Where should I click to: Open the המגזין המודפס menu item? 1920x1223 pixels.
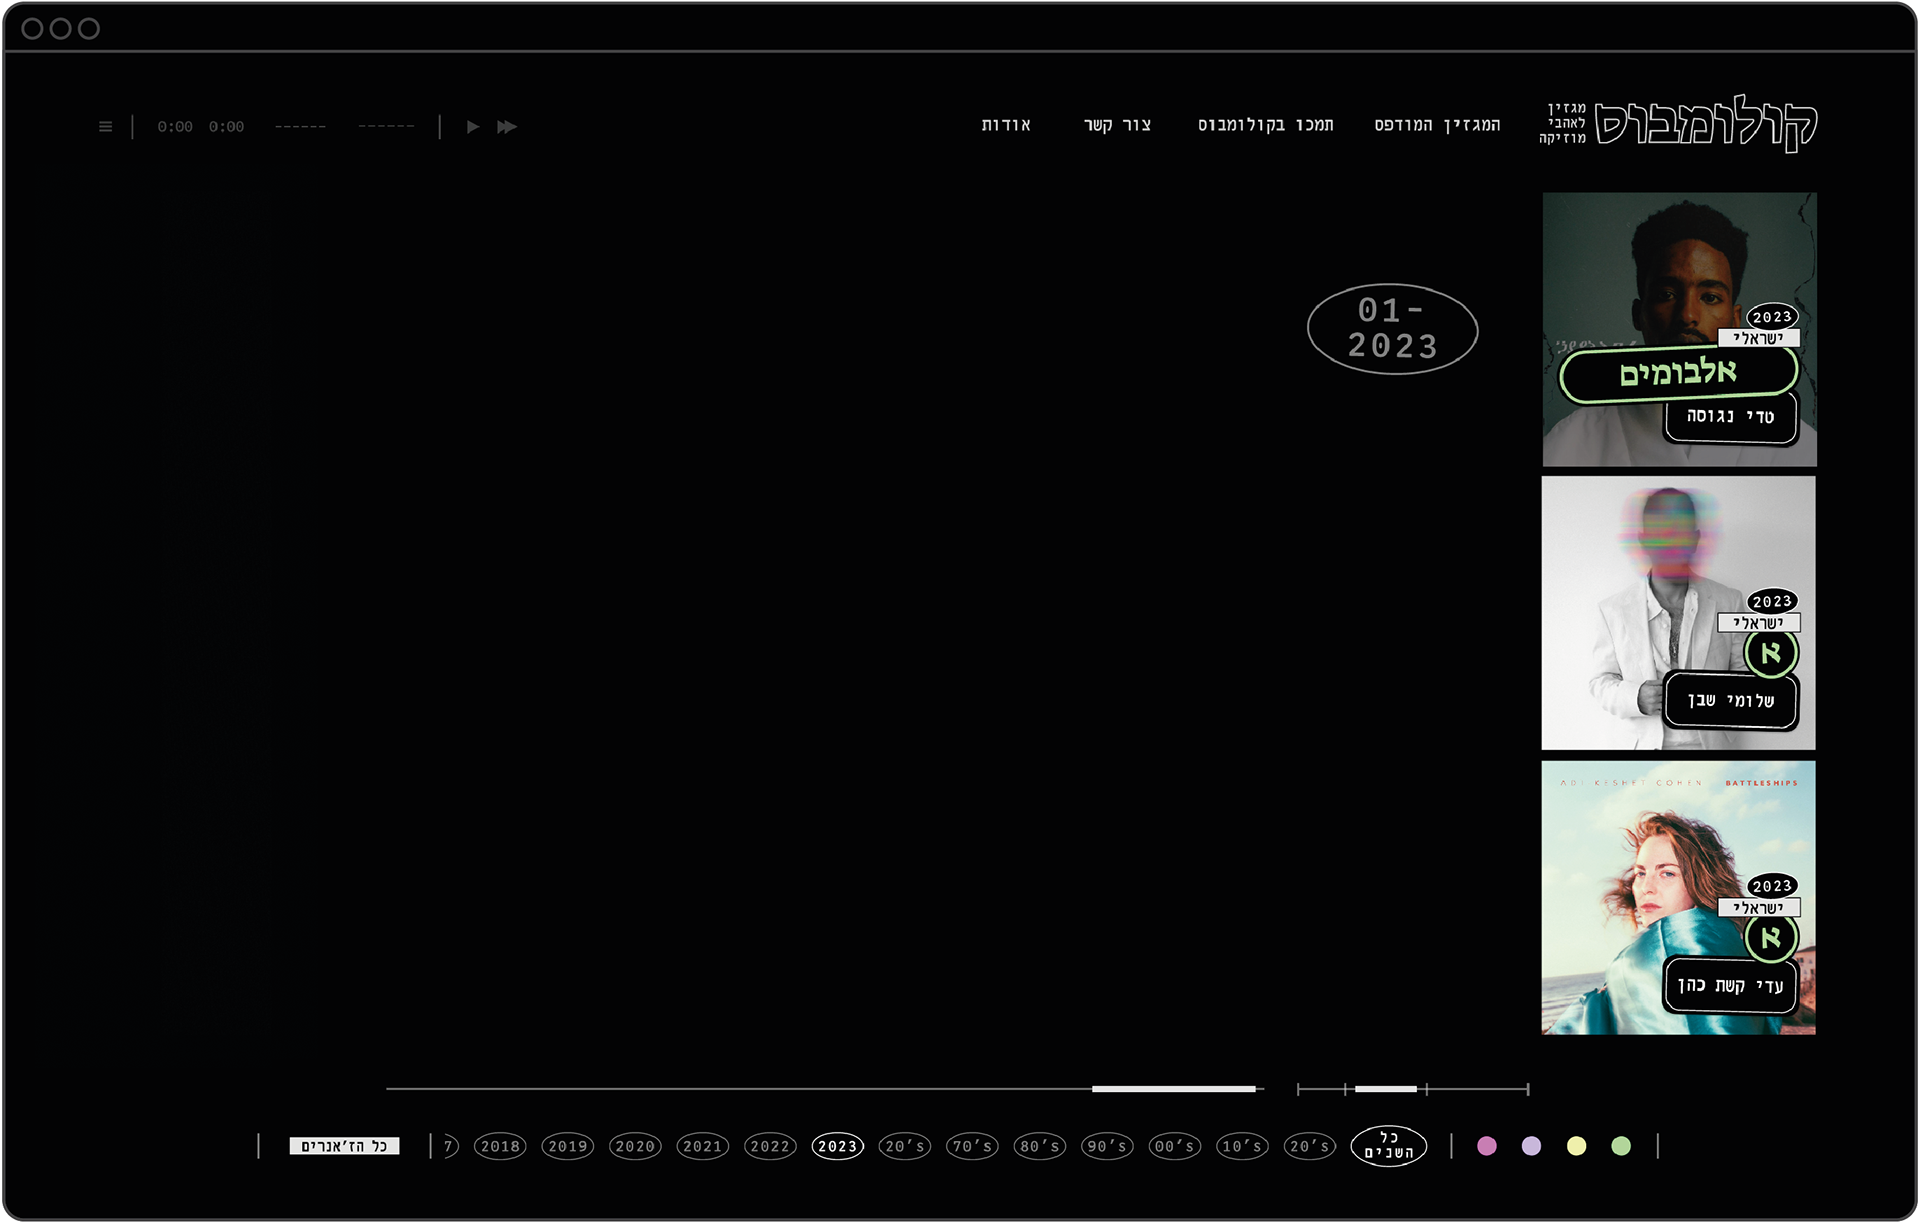(1437, 125)
